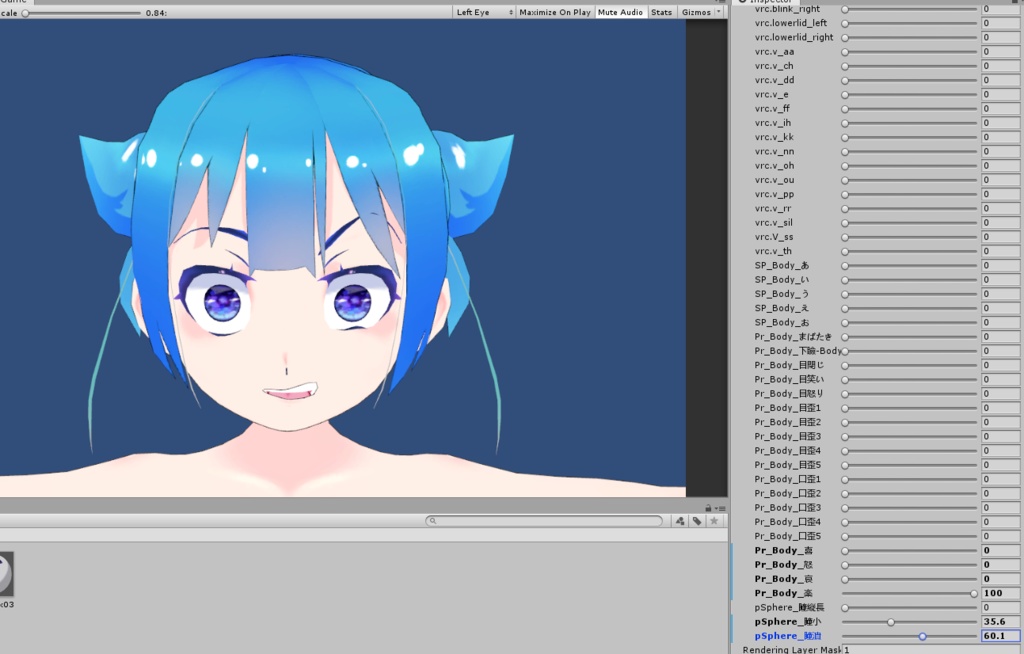Image resolution: width=1024 pixels, height=654 pixels.
Task: Select the Pr_Body_口歪1 label
Action: [788, 480]
